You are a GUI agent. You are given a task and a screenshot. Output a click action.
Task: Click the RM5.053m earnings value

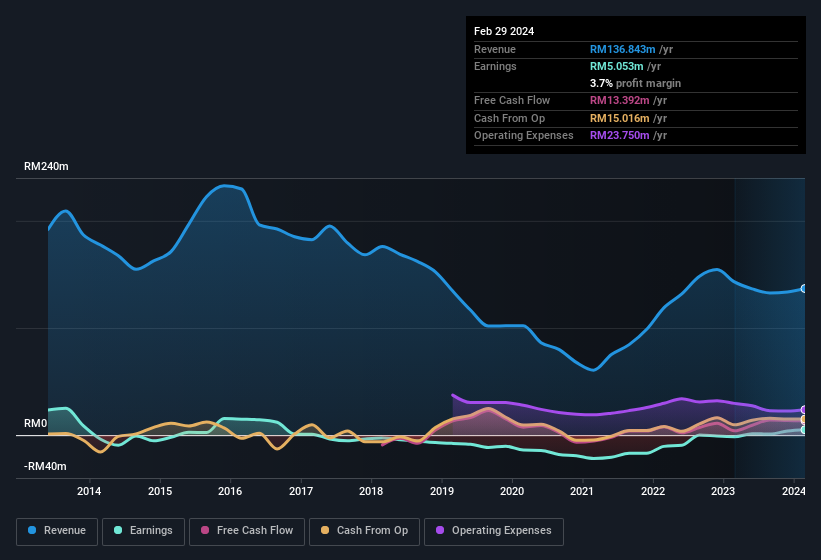pyautogui.click(x=616, y=66)
